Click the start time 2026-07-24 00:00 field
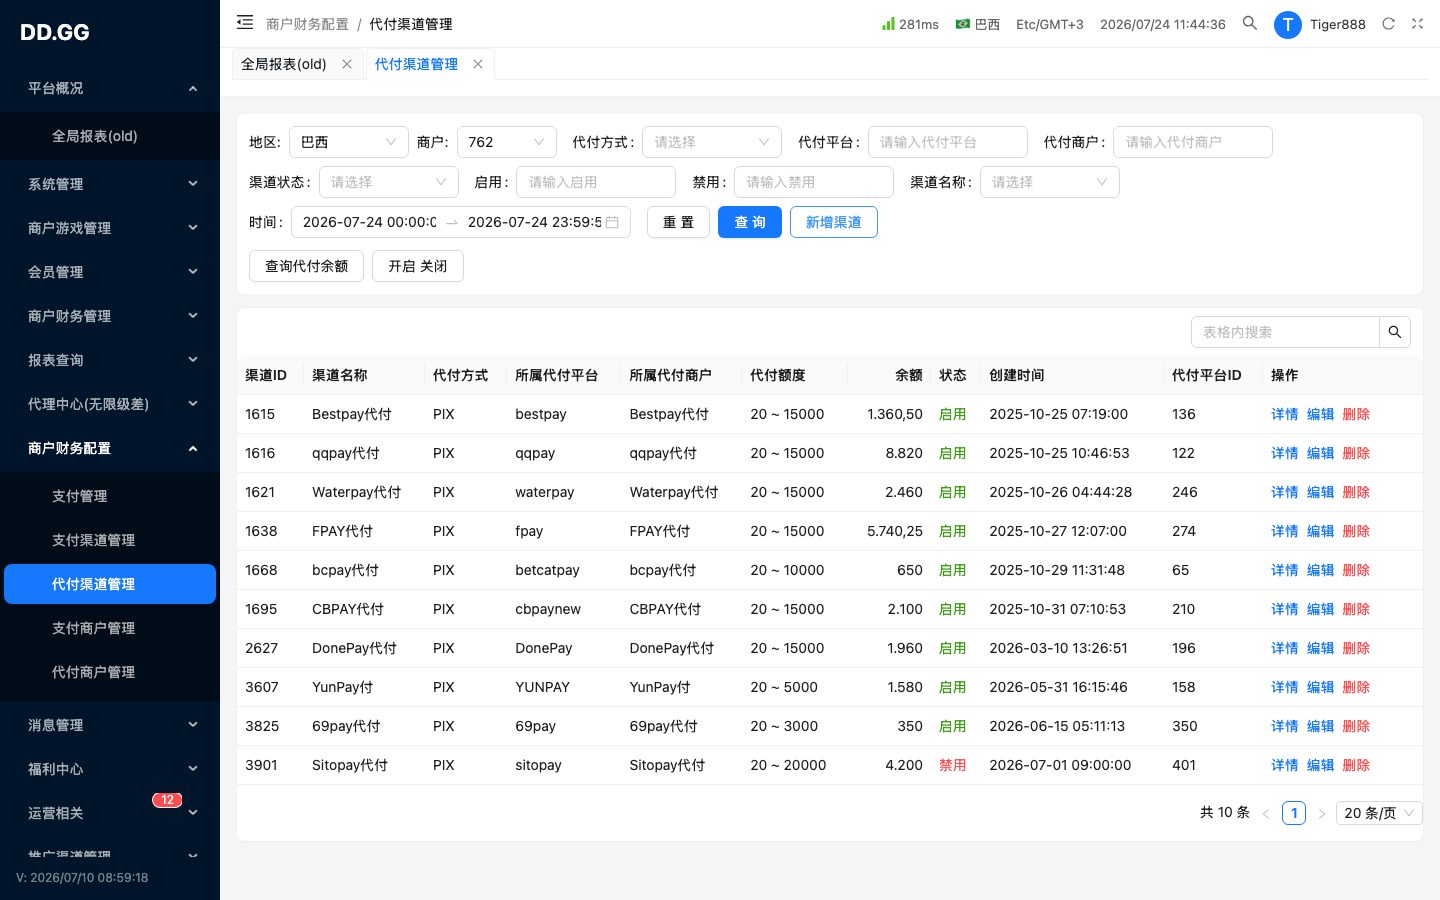1440x900 pixels. [x=369, y=222]
